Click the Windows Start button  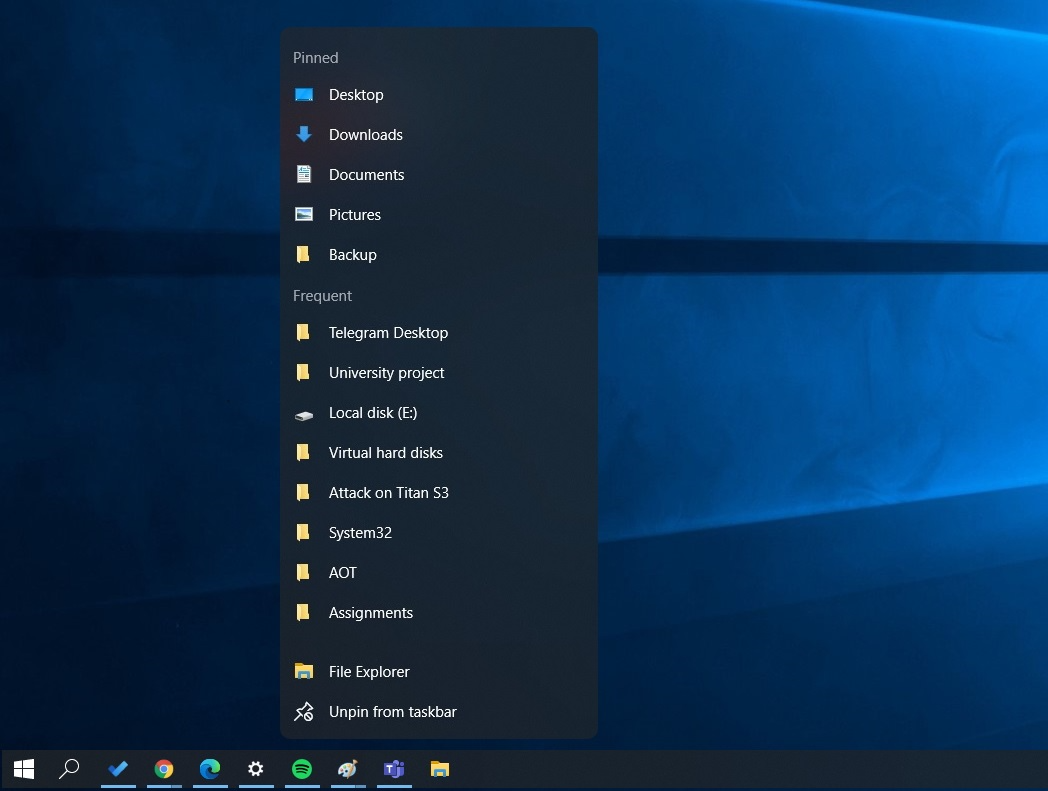click(23, 770)
